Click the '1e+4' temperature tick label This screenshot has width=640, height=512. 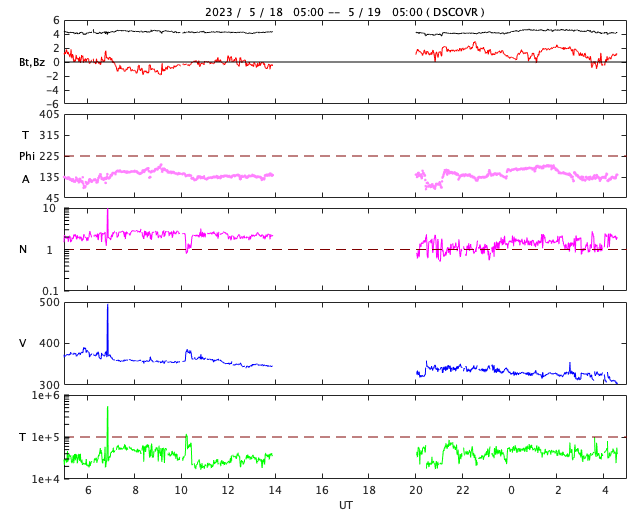click(x=46, y=479)
